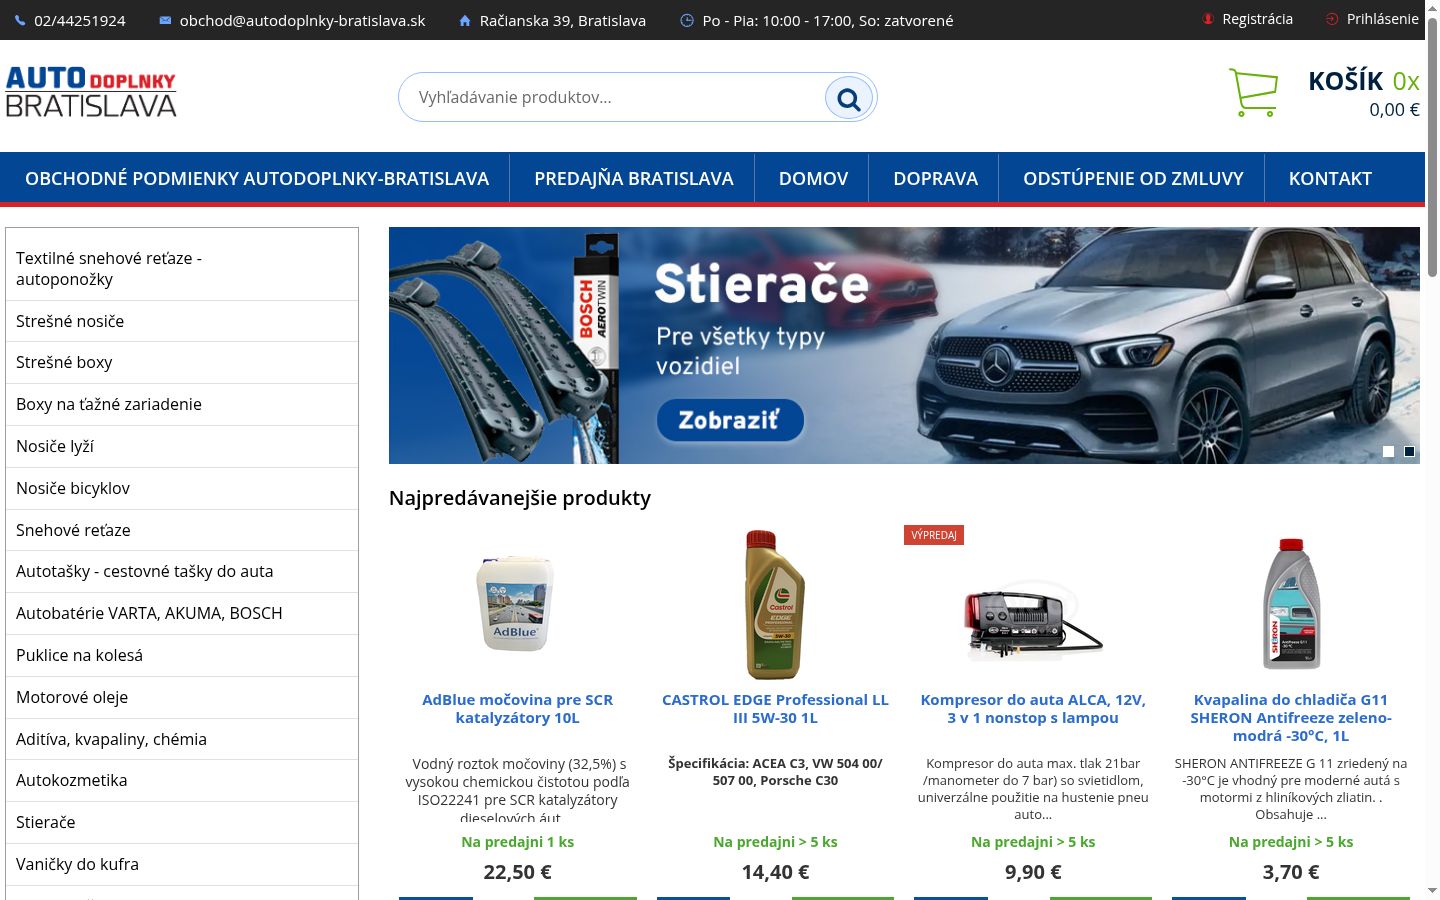Click the phone icon in top bar
Viewport: 1440px width, 900px height.
tap(20, 20)
